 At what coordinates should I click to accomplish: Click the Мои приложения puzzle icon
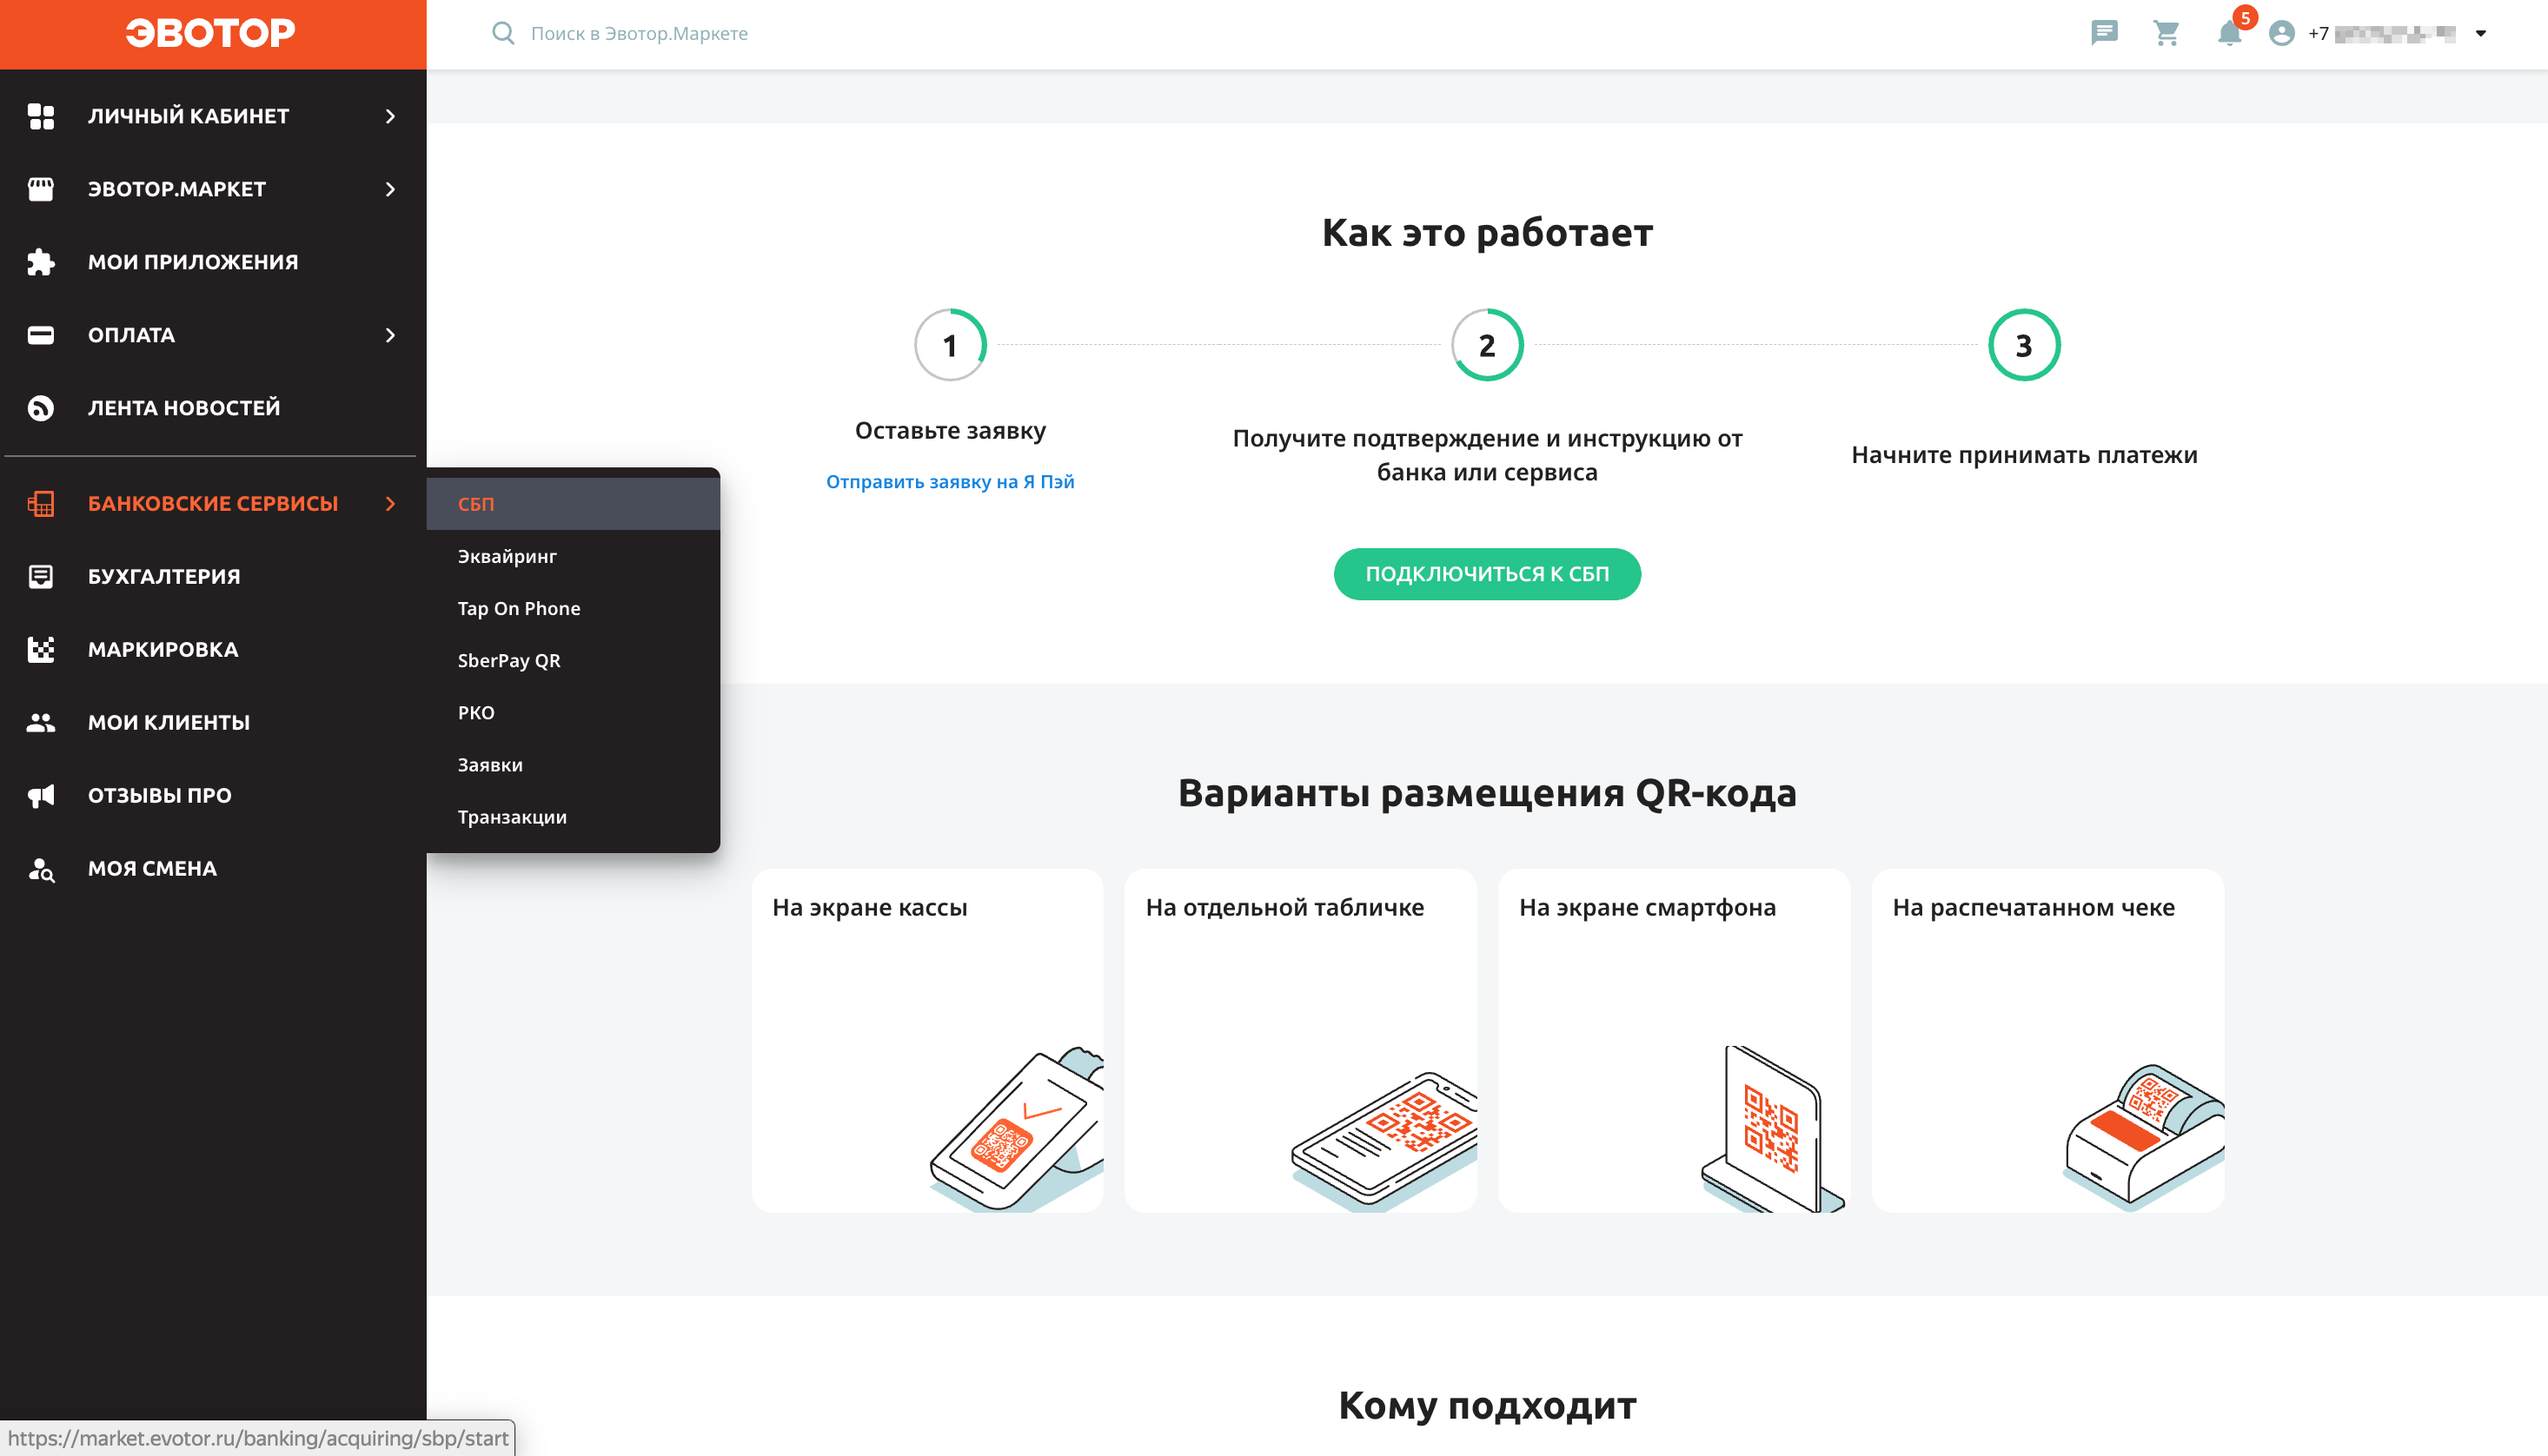click(x=41, y=262)
